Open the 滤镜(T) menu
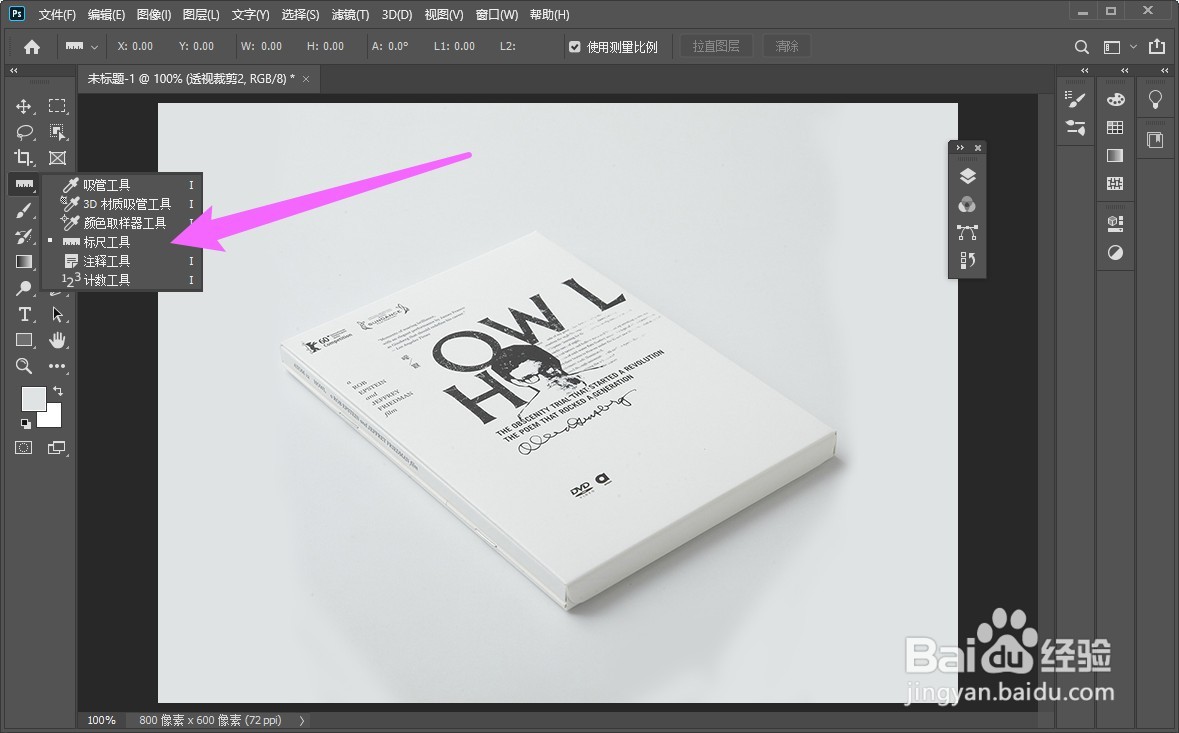Screen dimensions: 1179x733 [350, 14]
